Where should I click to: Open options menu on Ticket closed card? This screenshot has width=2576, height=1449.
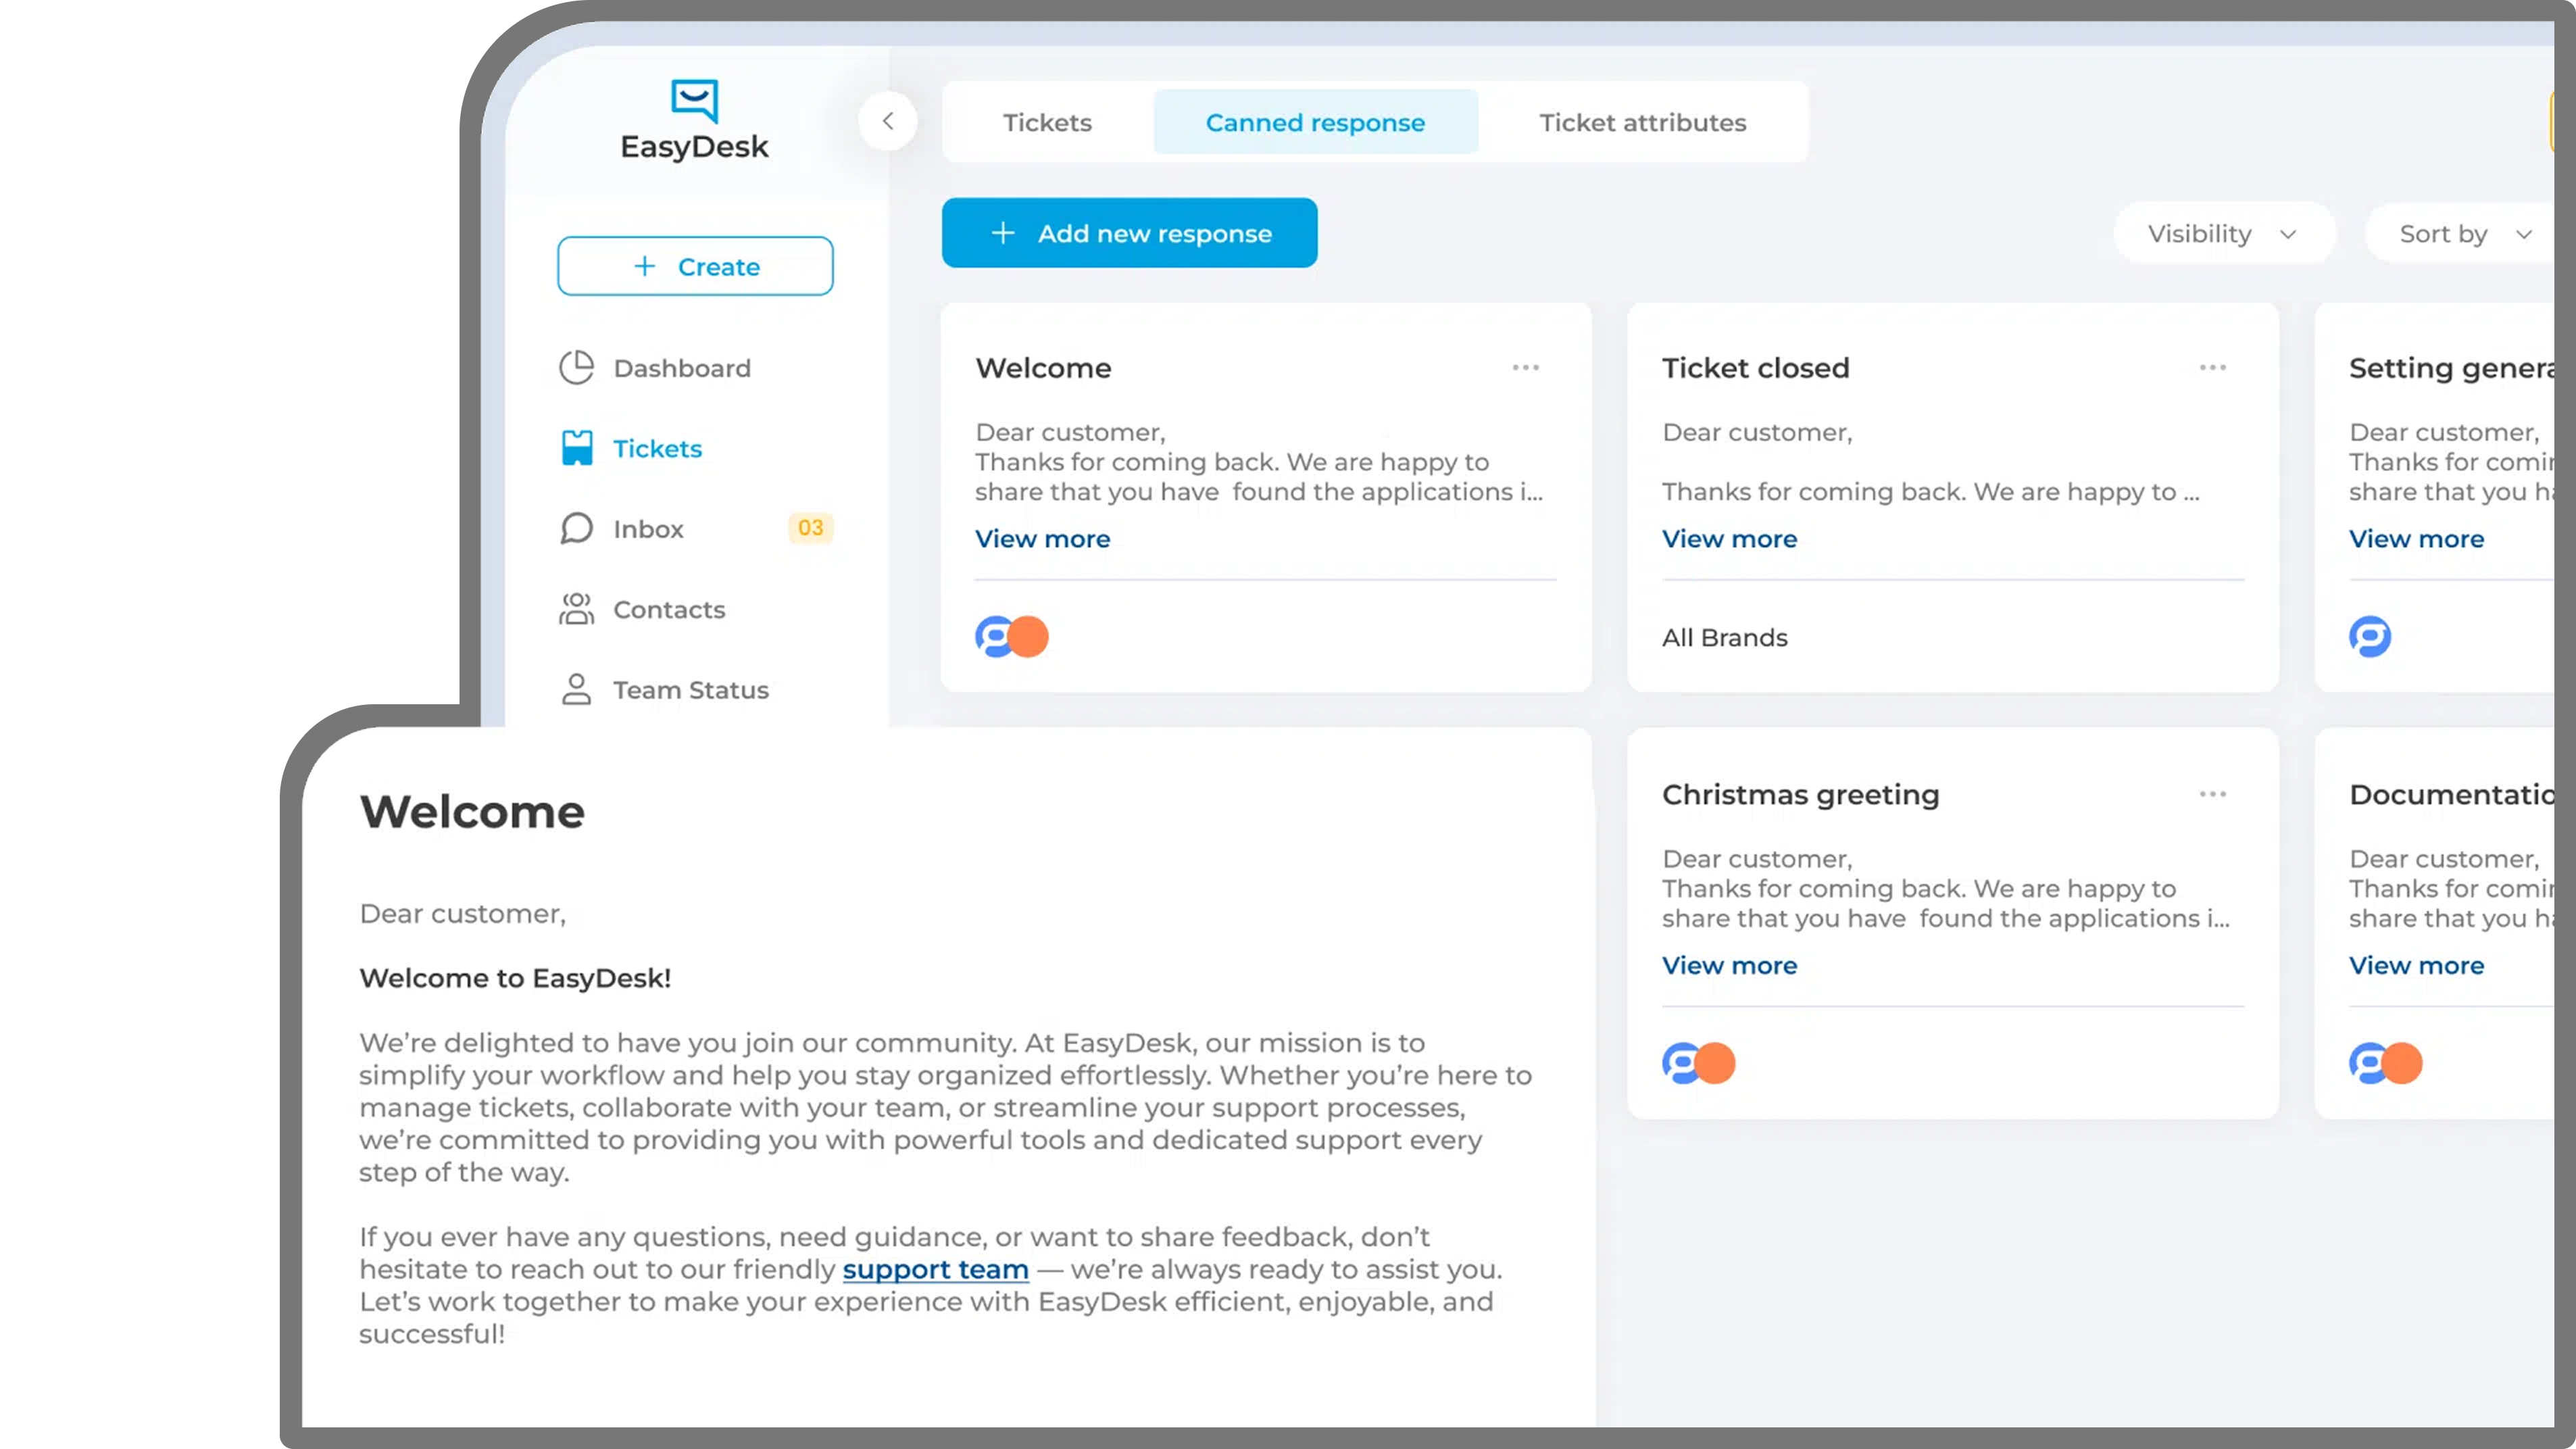(x=2212, y=367)
